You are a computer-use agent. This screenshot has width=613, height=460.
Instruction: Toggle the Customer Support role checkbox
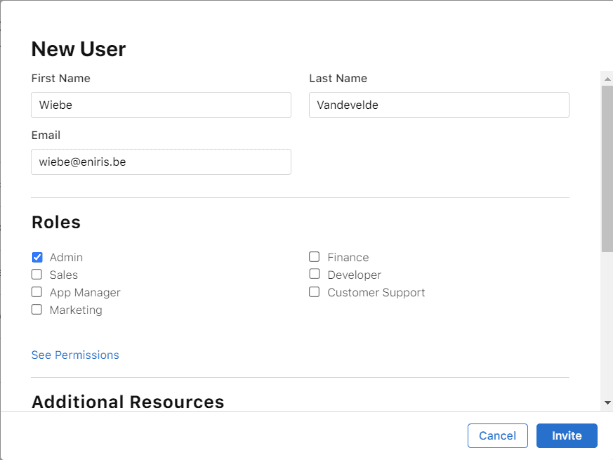point(314,292)
